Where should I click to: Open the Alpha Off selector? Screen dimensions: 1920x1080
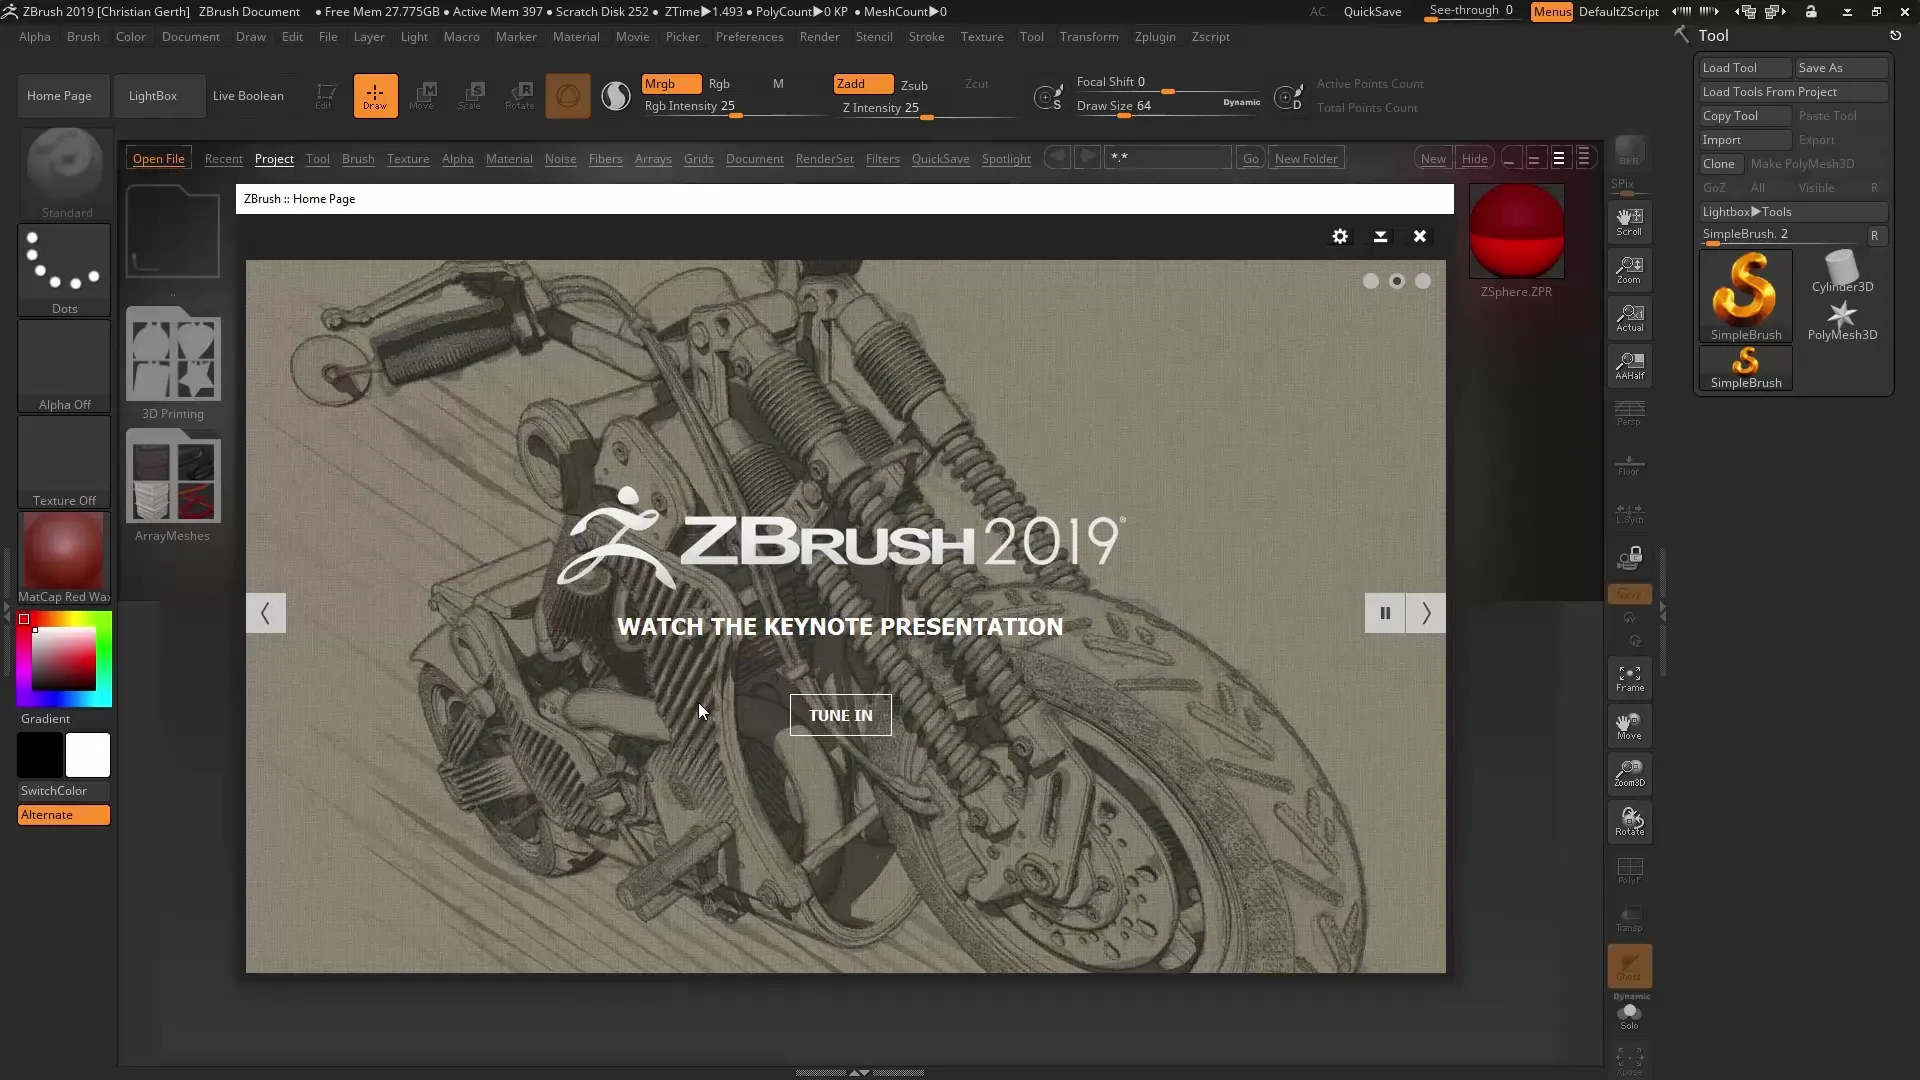pyautogui.click(x=65, y=366)
